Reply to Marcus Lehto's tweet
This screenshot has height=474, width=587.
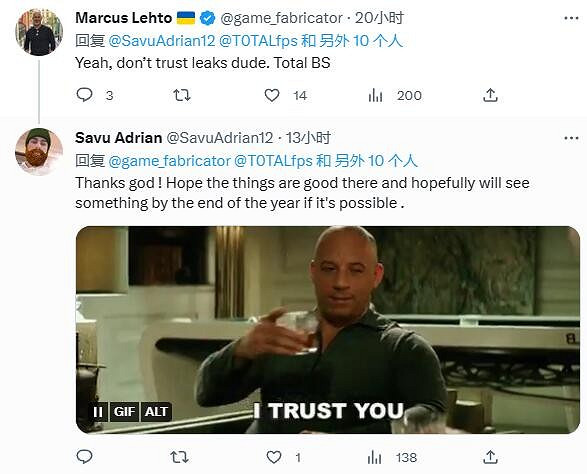(x=84, y=95)
